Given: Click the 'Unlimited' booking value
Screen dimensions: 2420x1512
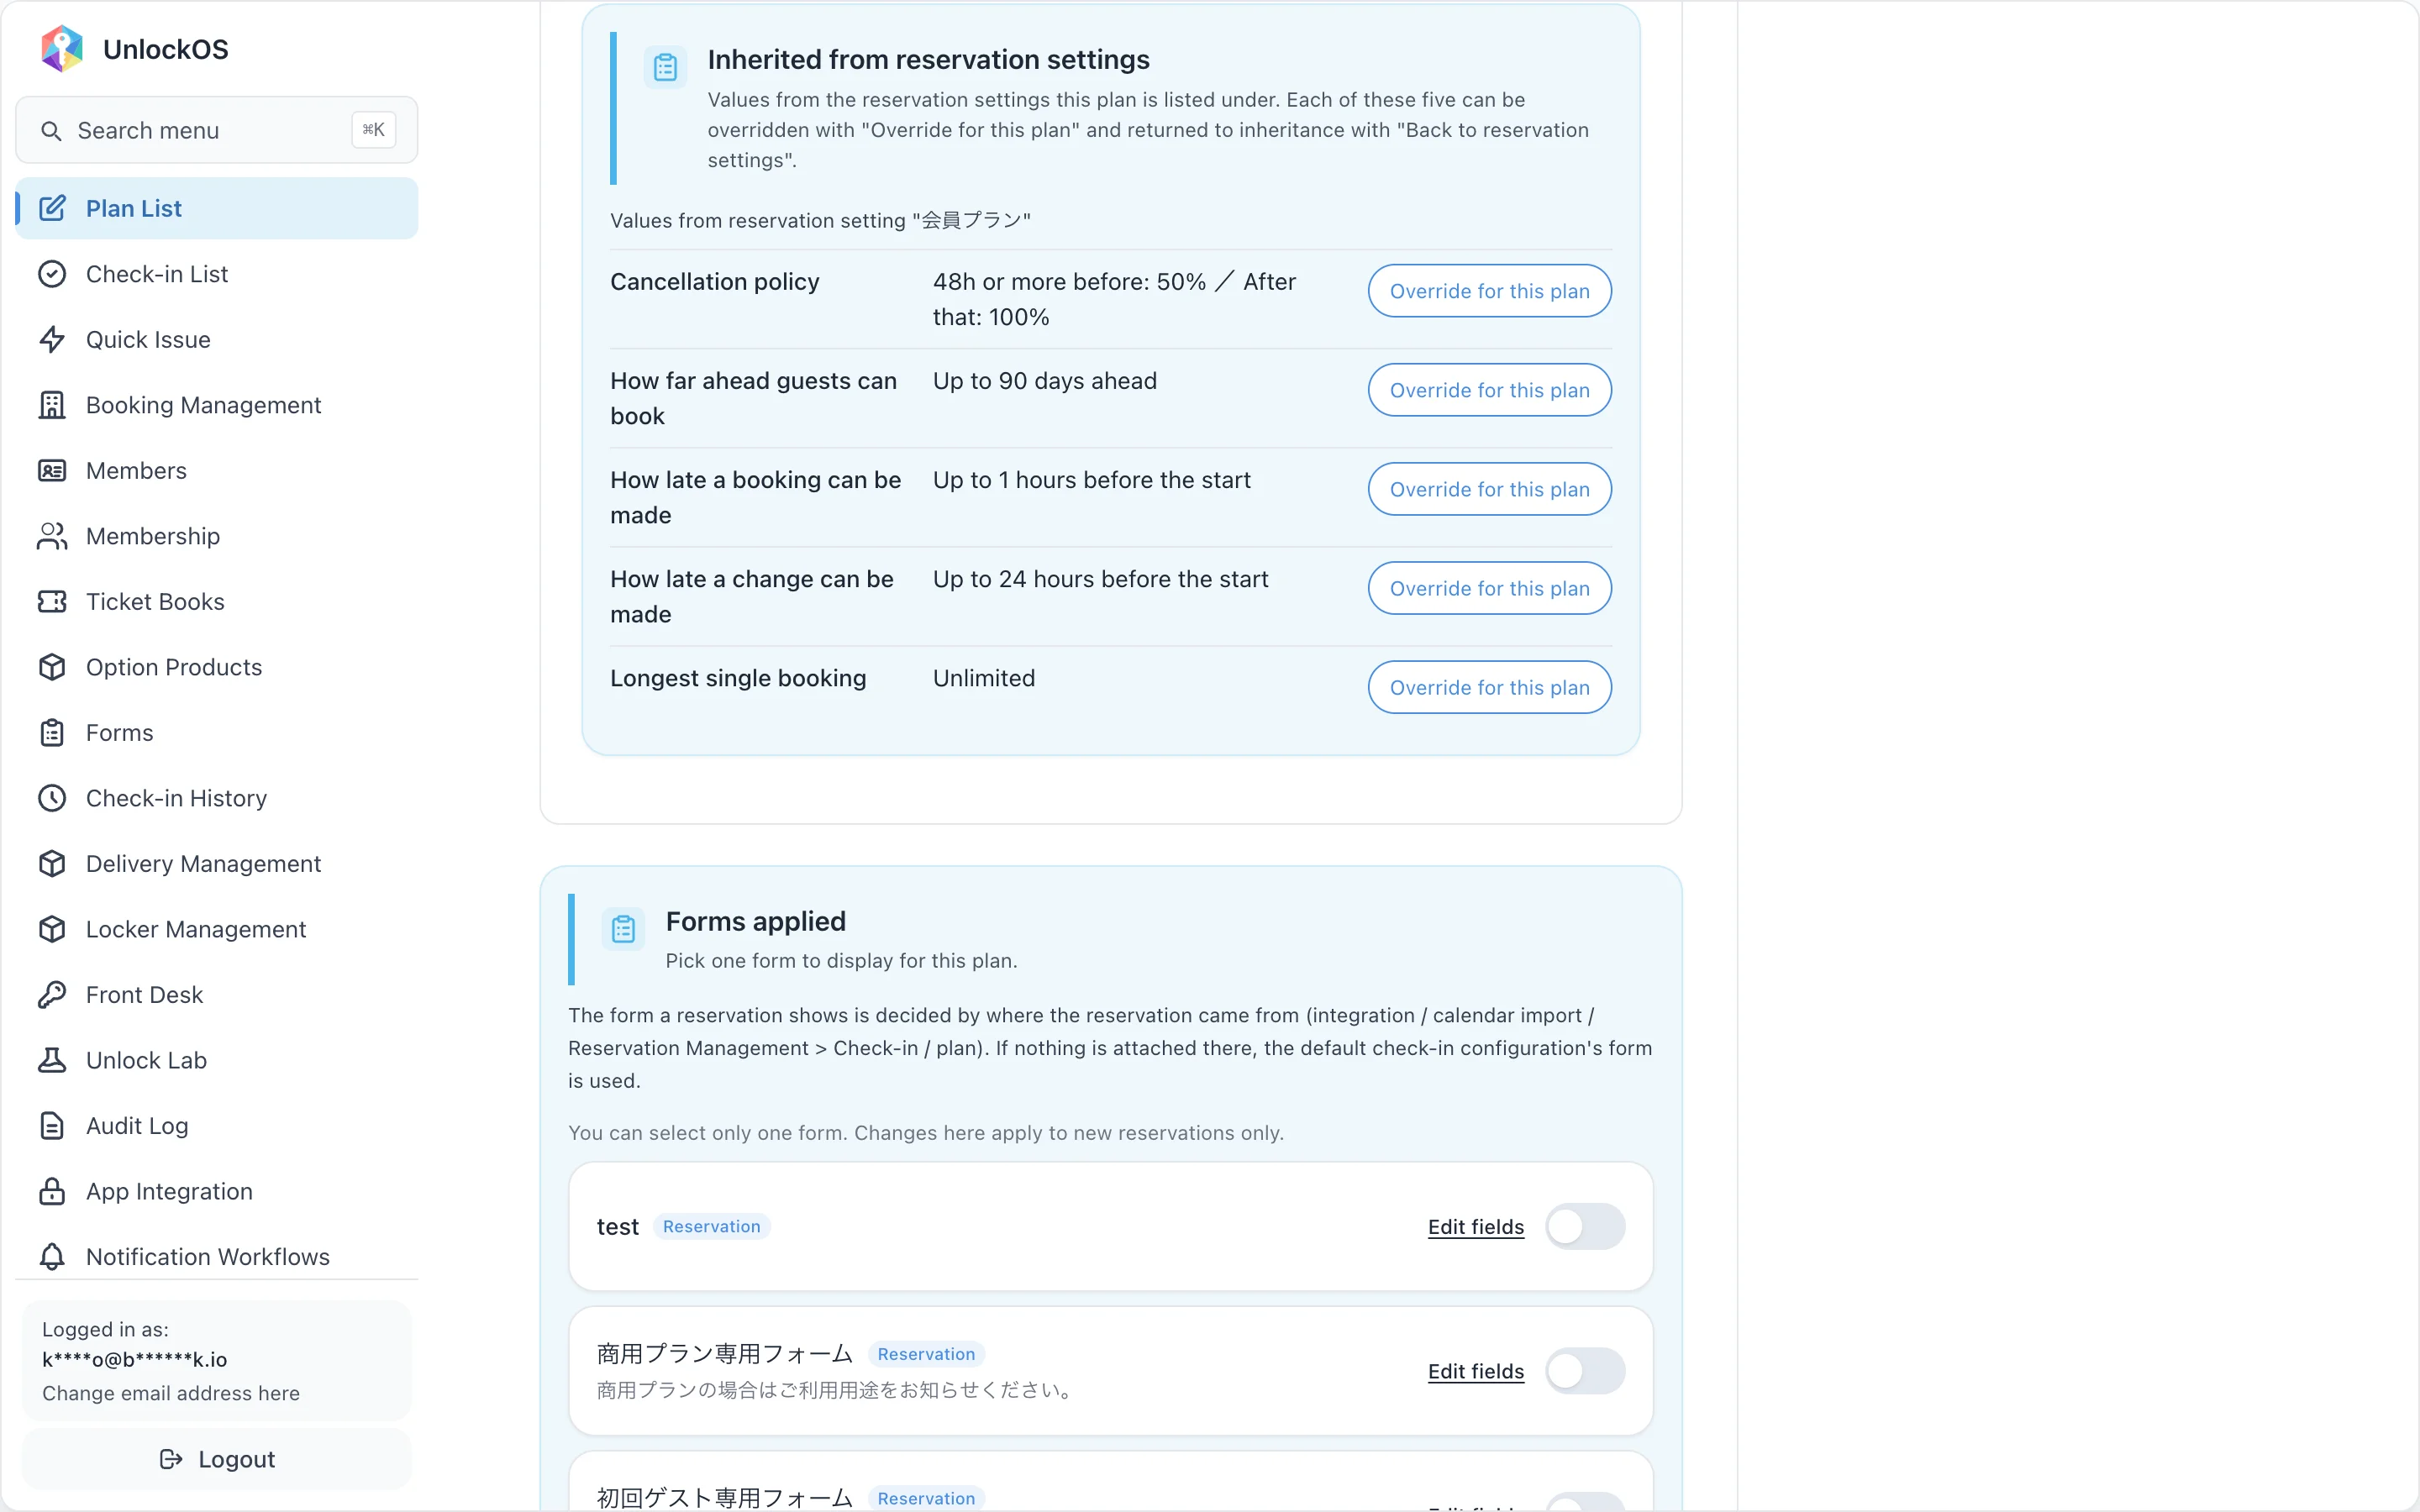Looking at the screenshot, I should pos(984,678).
